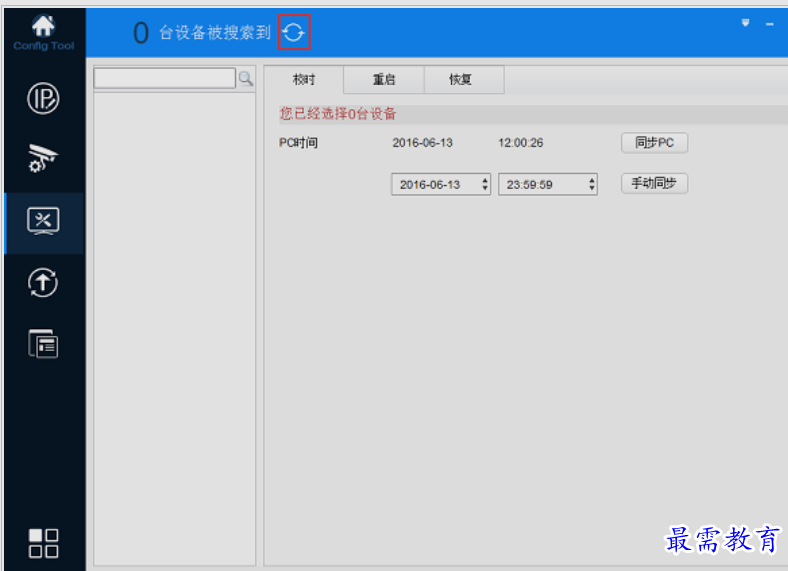Click the magnifier search icon
788x571 pixels.
point(246,78)
